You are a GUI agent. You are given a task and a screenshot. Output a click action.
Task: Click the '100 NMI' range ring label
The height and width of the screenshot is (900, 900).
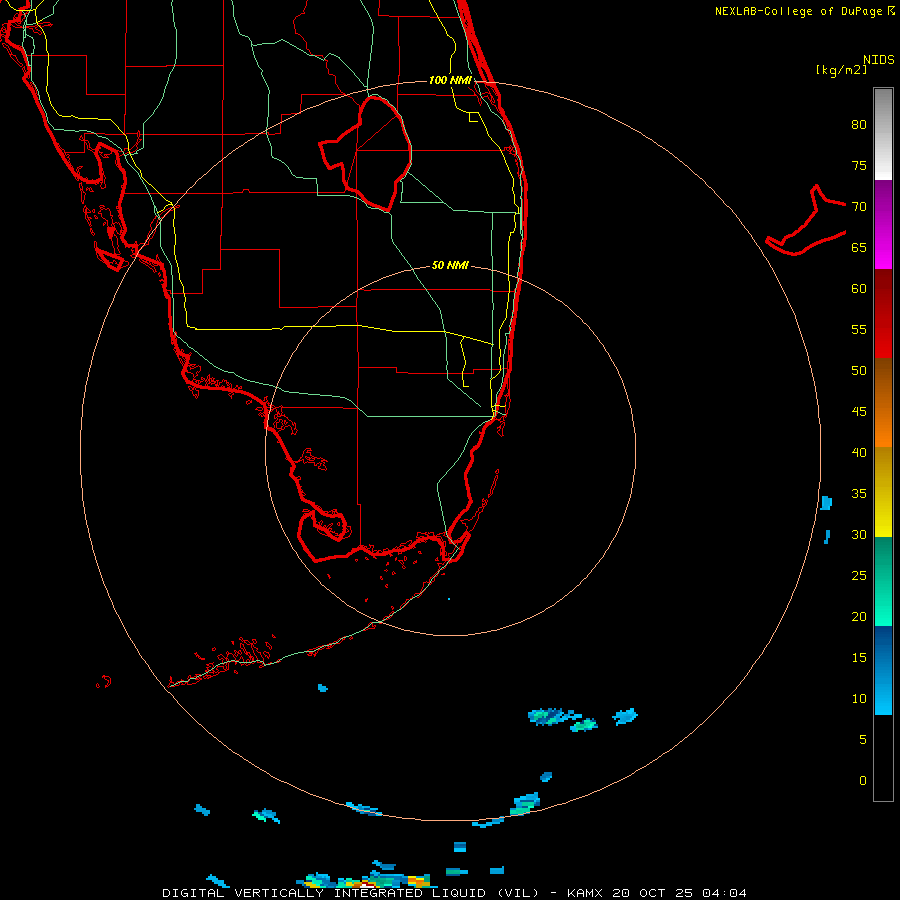[450, 80]
